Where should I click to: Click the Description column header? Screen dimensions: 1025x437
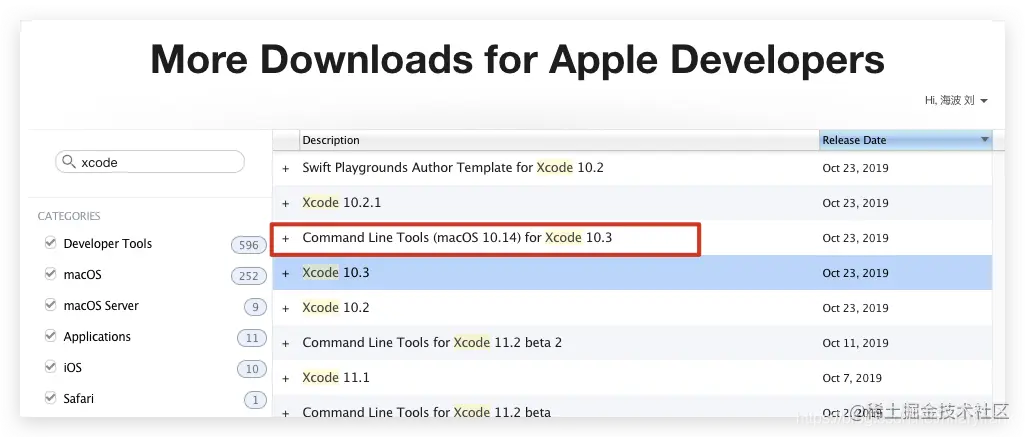click(x=560, y=140)
